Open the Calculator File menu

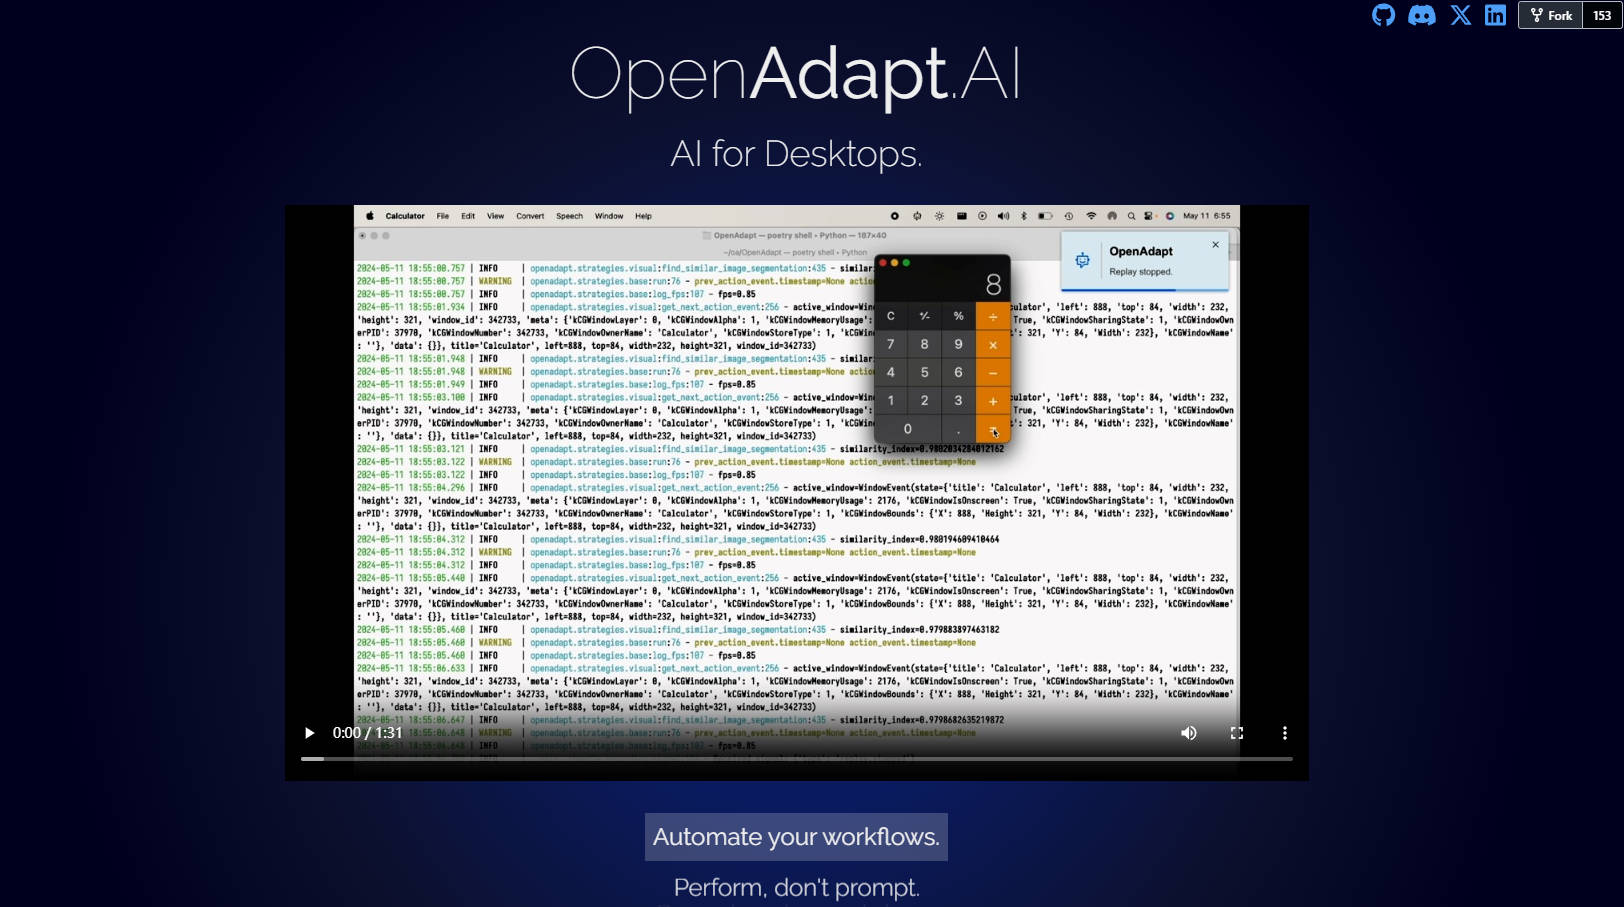pyautogui.click(x=442, y=215)
